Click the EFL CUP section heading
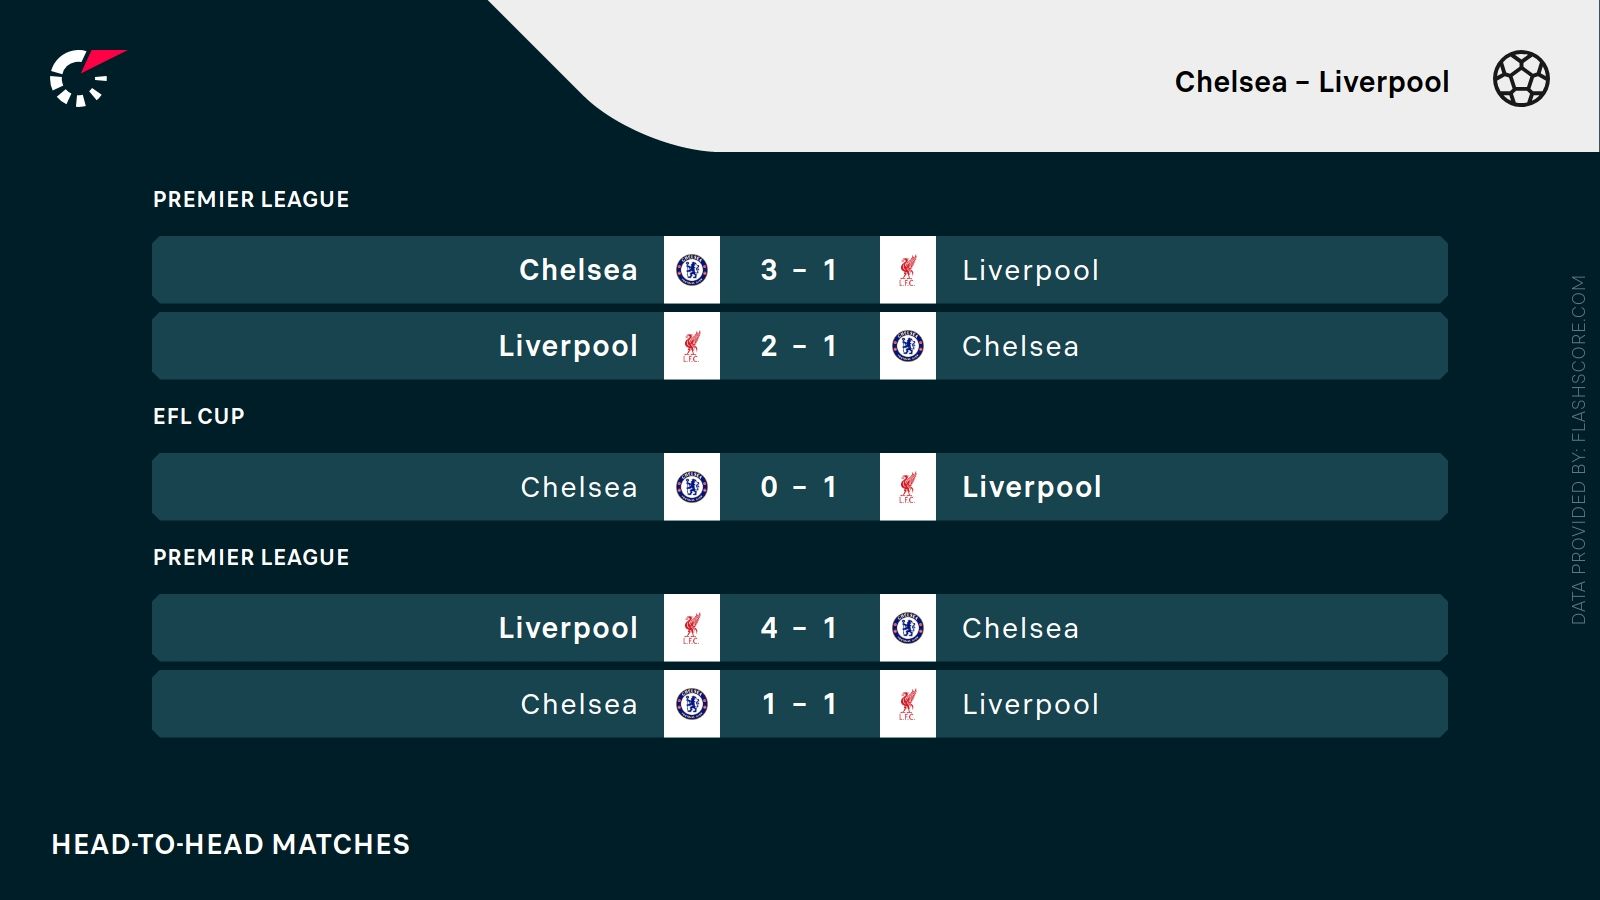The image size is (1600, 900). 199,416
